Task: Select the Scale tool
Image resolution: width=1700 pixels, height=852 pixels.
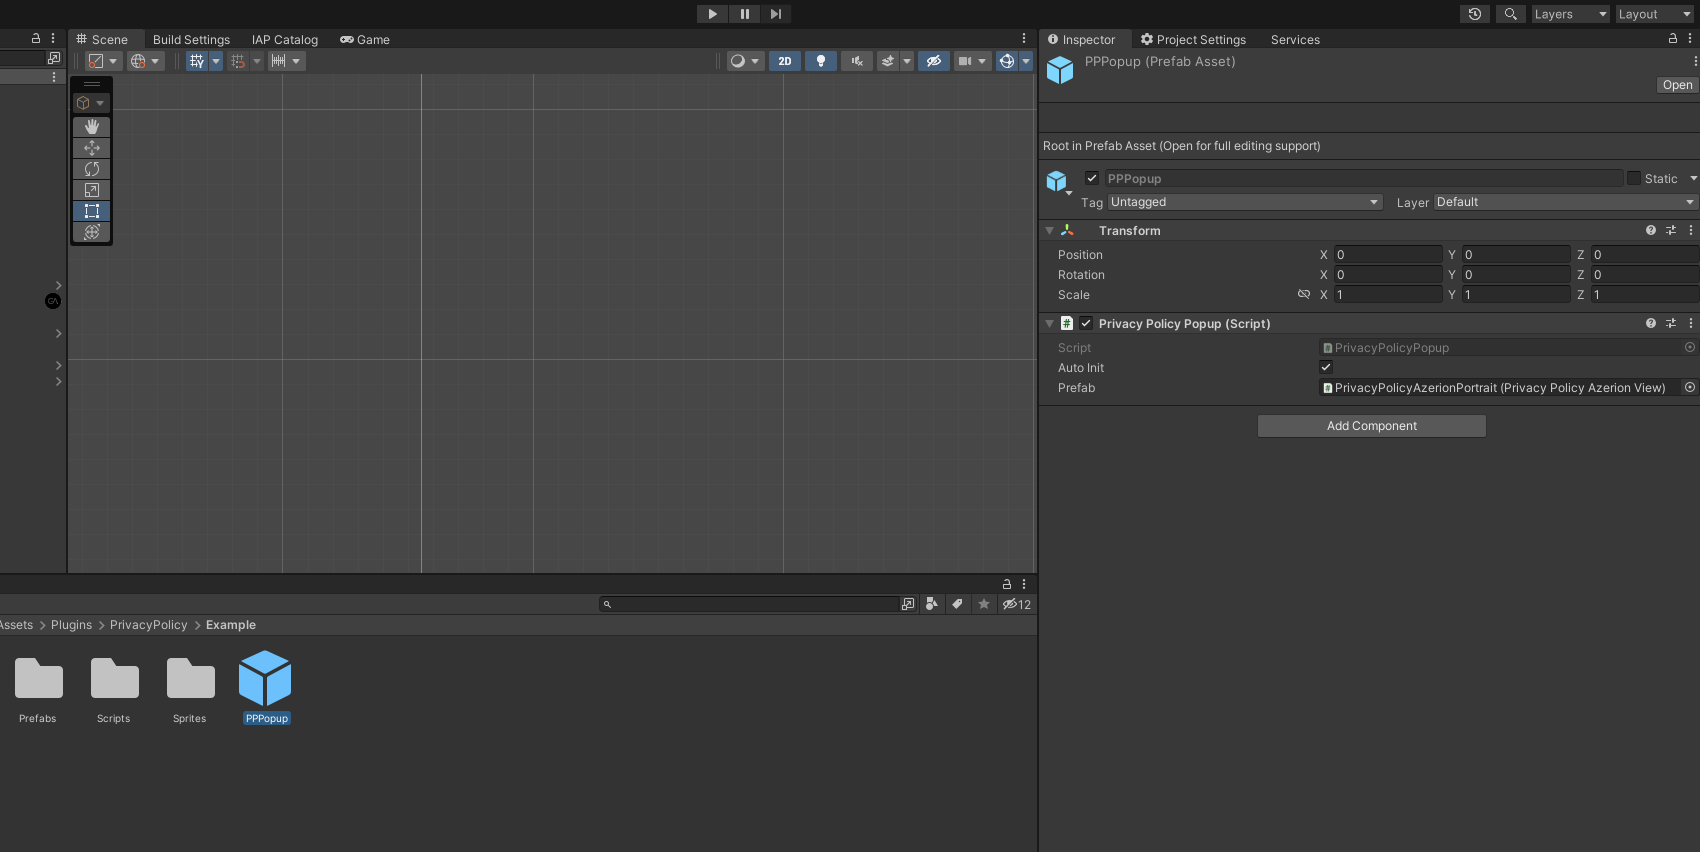Action: 92,190
